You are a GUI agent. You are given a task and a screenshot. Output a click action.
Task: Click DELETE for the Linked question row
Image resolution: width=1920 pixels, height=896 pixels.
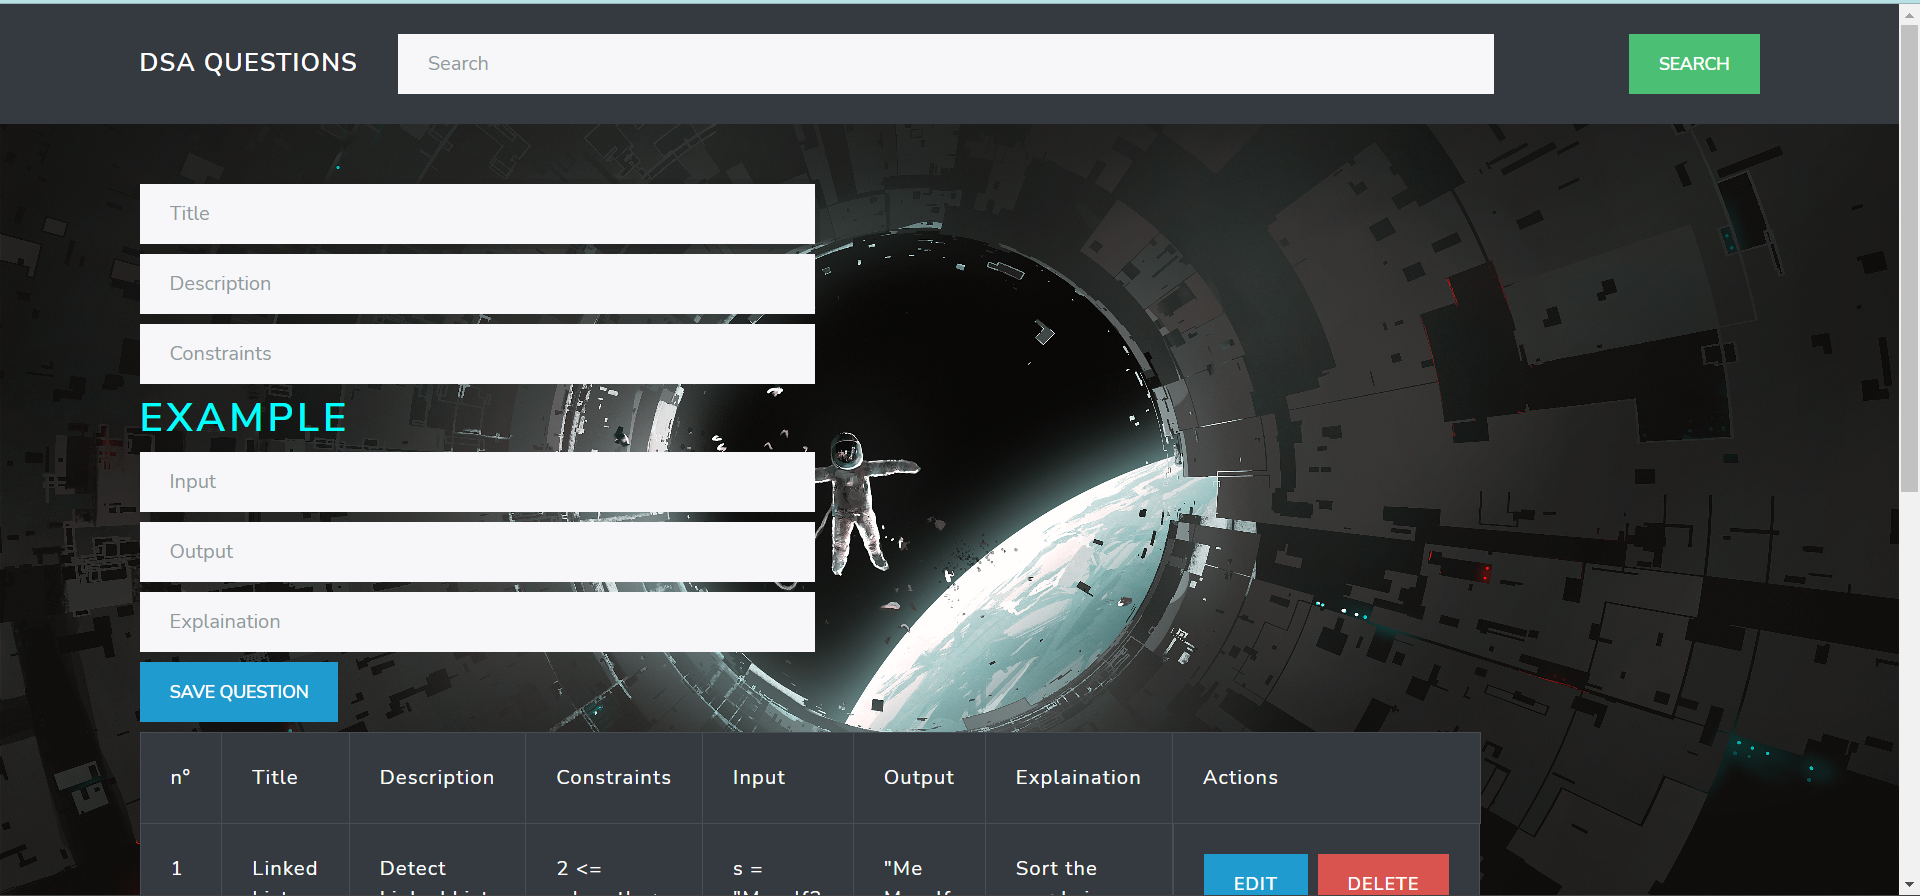click(1383, 875)
